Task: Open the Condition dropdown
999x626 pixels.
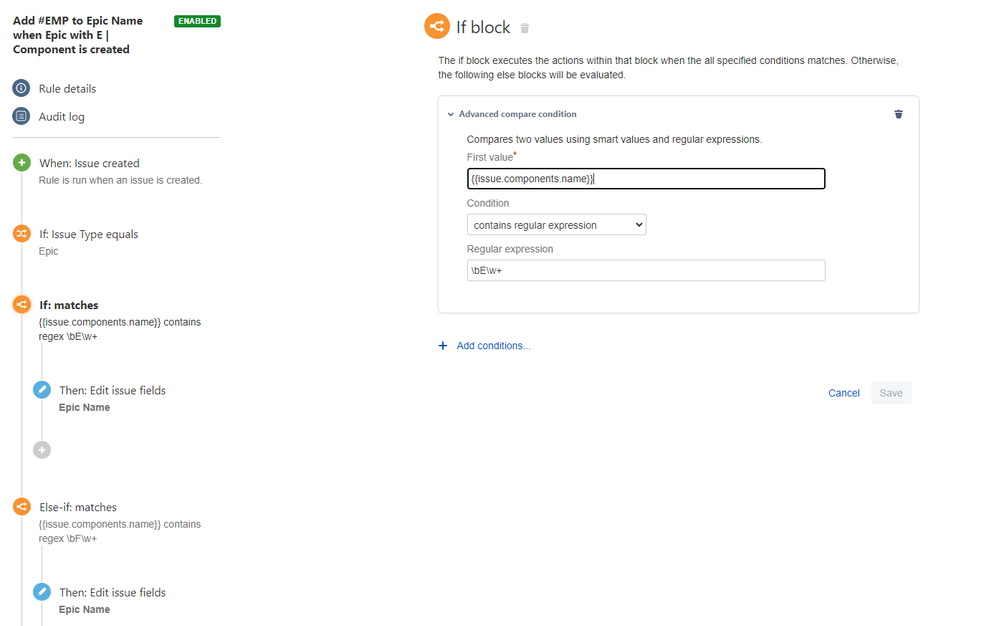Action: point(556,225)
